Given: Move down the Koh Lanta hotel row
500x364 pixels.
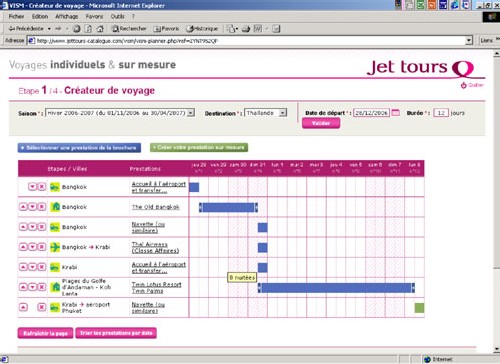Looking at the screenshot, I should point(32,287).
